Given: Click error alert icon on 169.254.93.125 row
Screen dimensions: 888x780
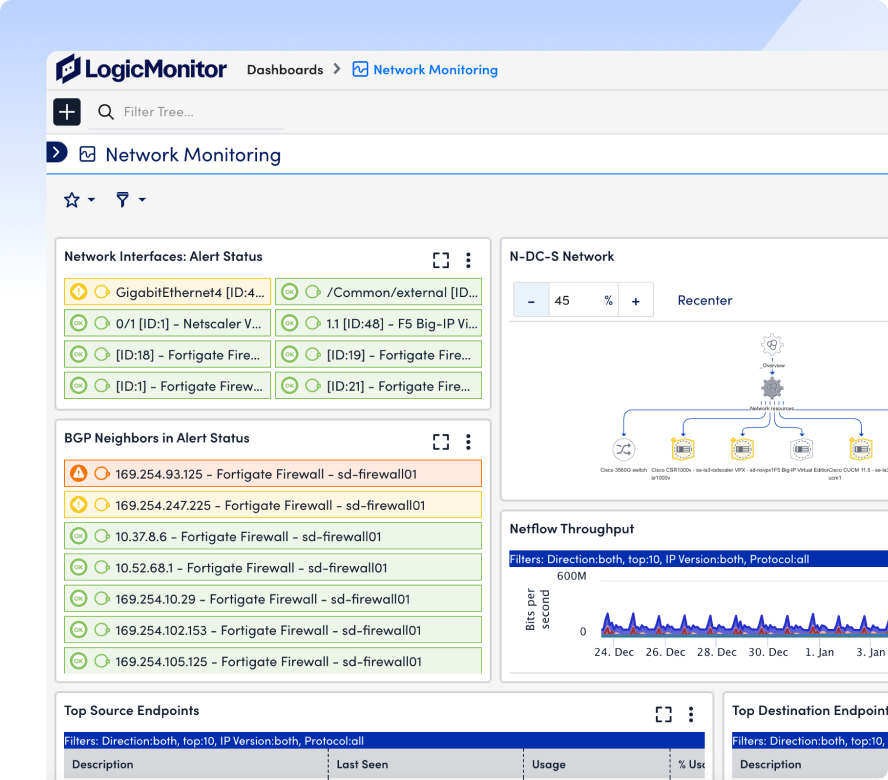Looking at the screenshot, I should click(79, 473).
